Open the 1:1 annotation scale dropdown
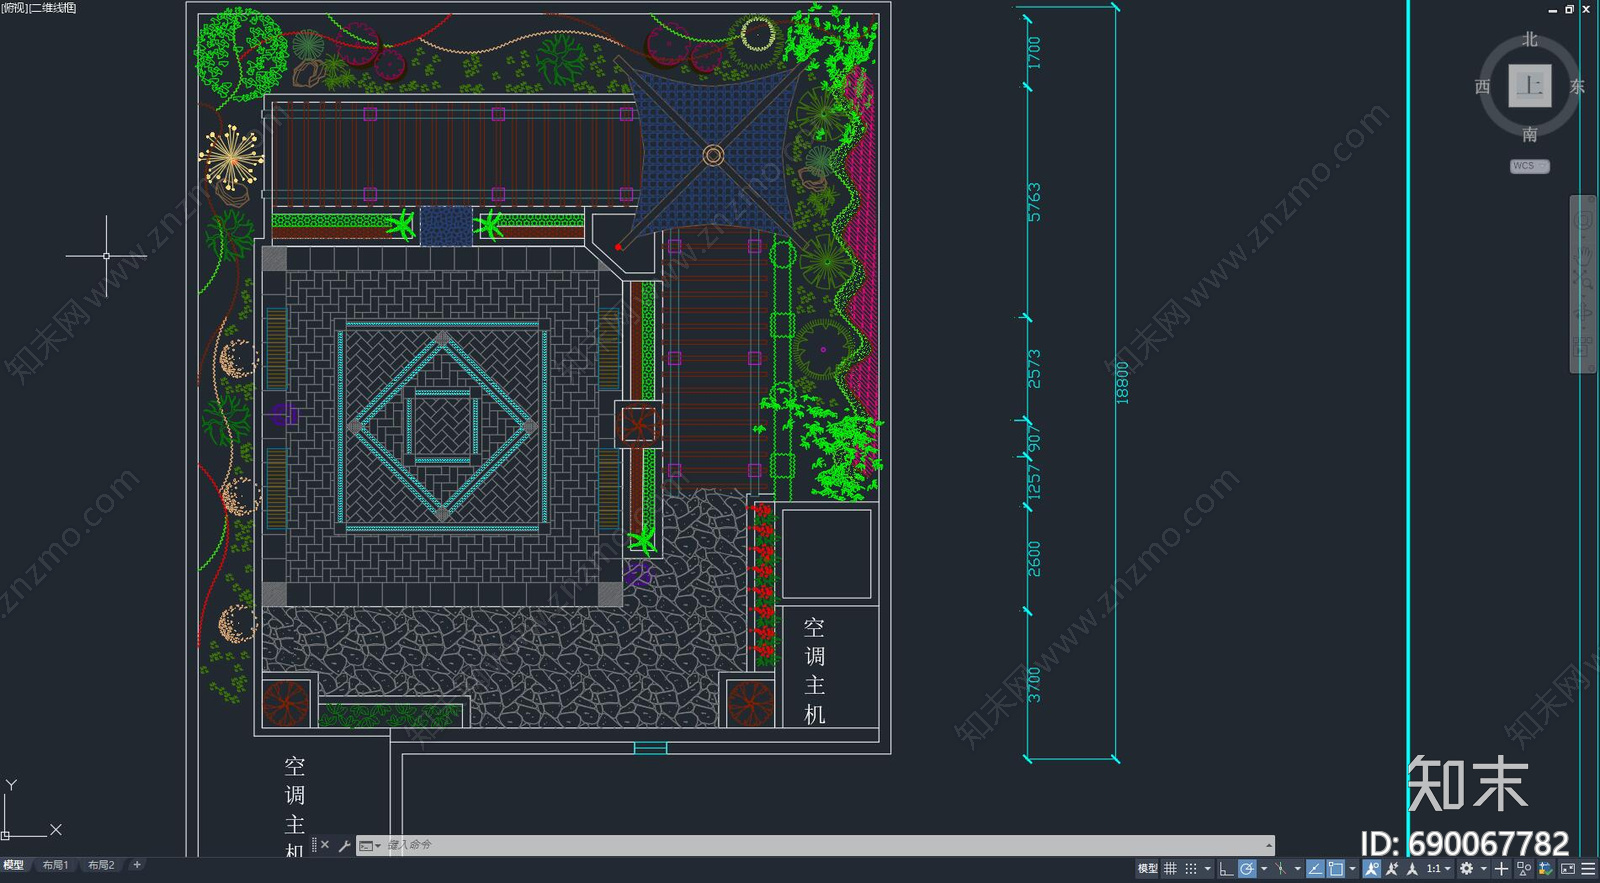 point(1439,868)
